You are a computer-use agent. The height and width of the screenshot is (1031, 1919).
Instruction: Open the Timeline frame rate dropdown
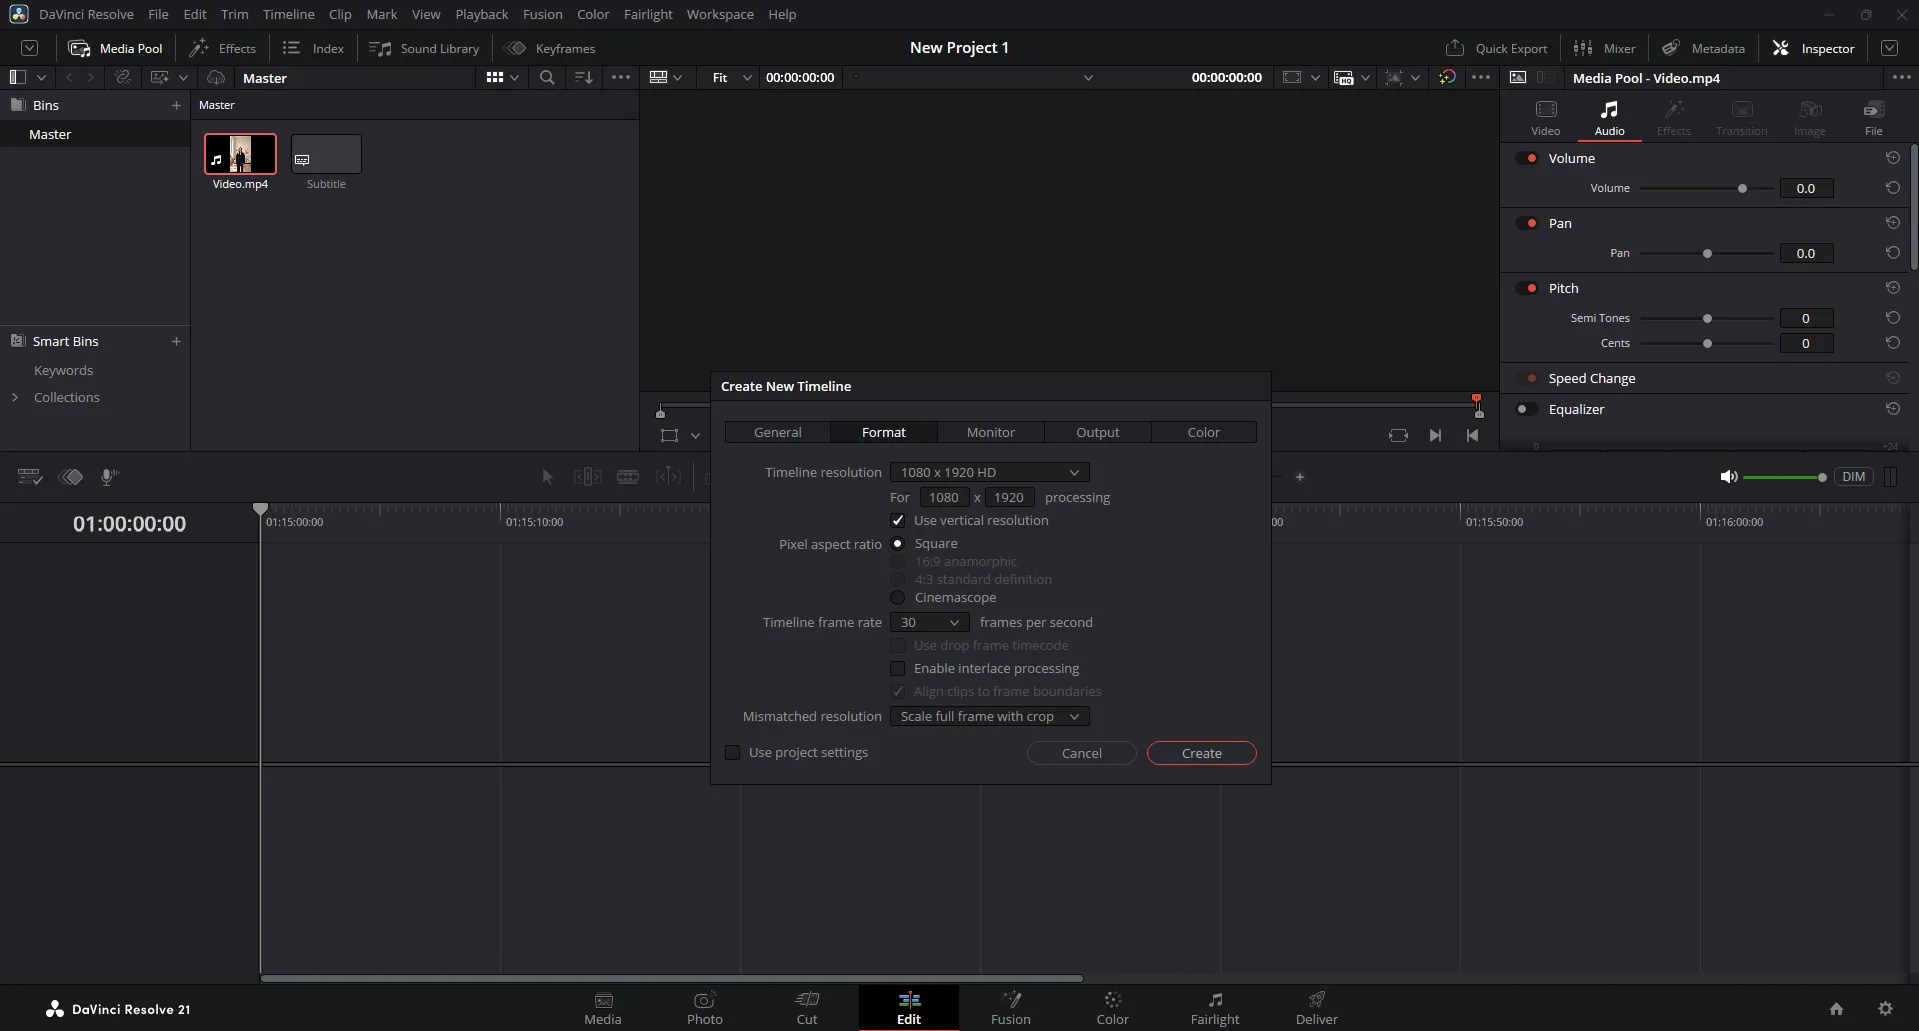(929, 622)
